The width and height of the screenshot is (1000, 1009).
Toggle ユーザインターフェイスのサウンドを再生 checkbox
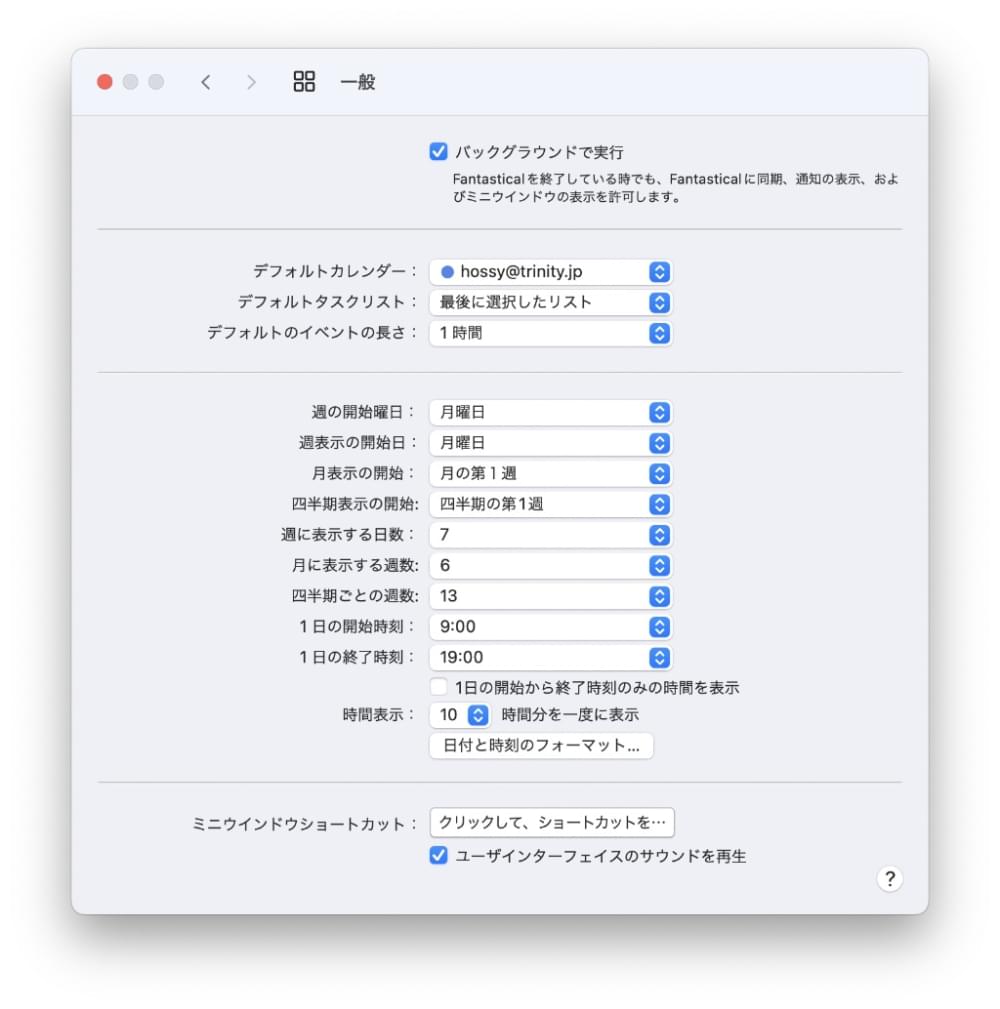click(x=438, y=856)
